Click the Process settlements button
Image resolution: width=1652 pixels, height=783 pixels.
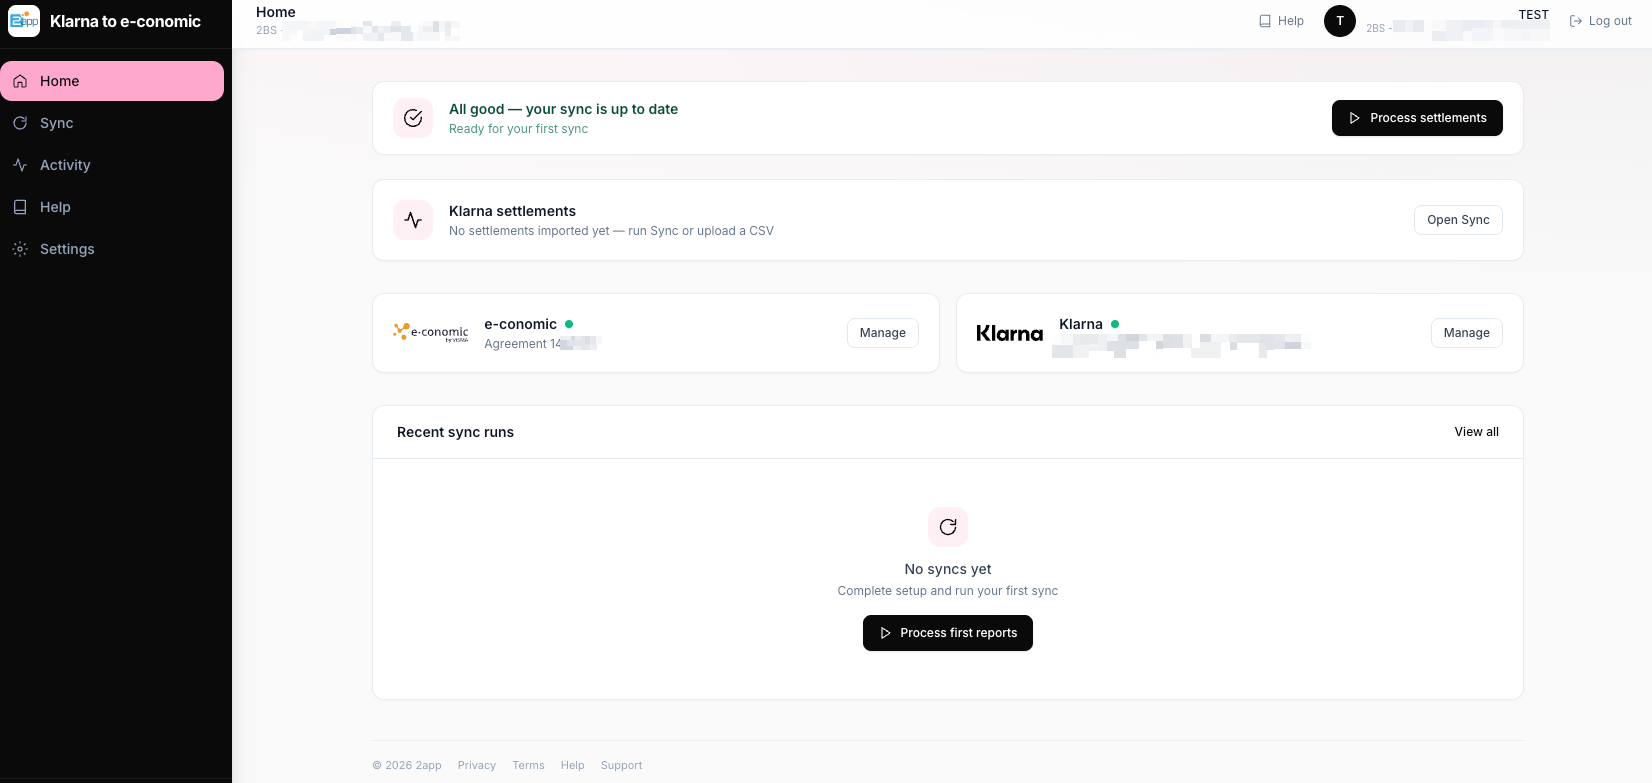1417,118
